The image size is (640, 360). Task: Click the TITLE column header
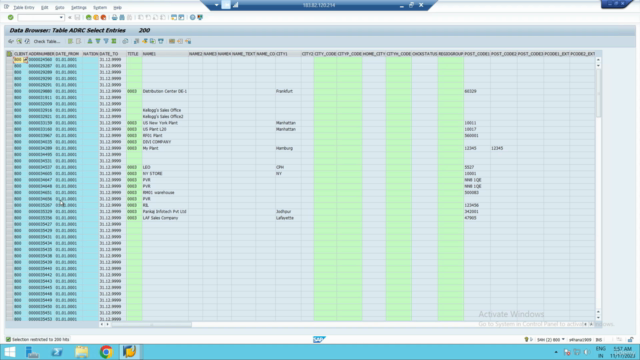click(x=134, y=54)
